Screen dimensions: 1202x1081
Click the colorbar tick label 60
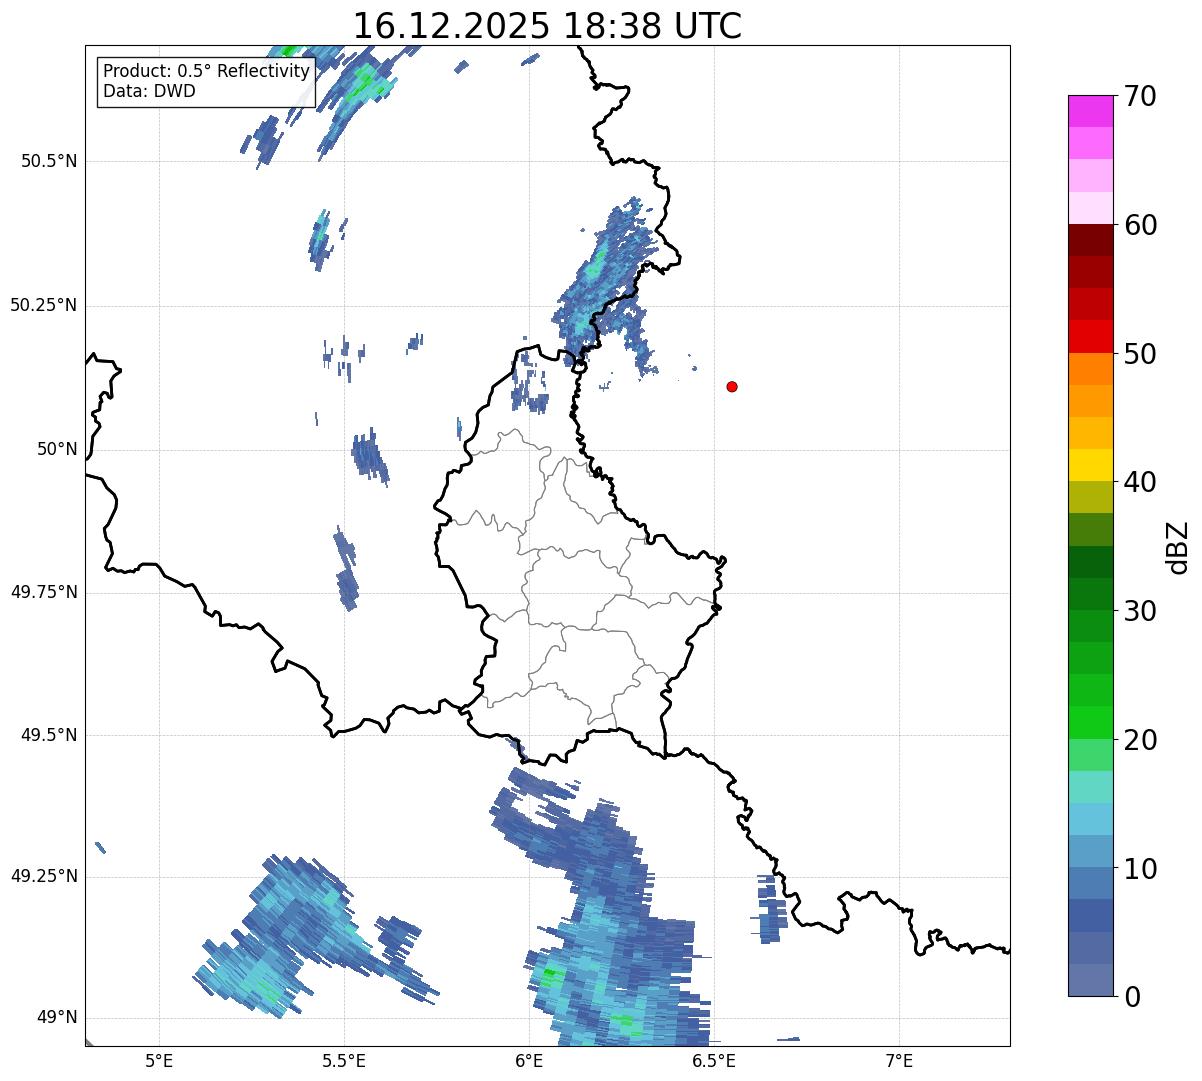1140,225
